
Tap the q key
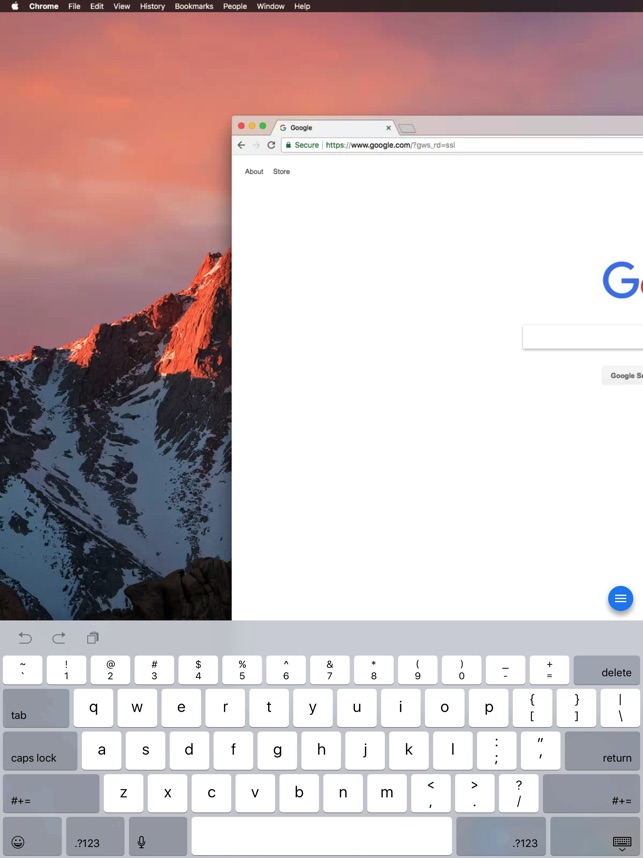pos(94,708)
